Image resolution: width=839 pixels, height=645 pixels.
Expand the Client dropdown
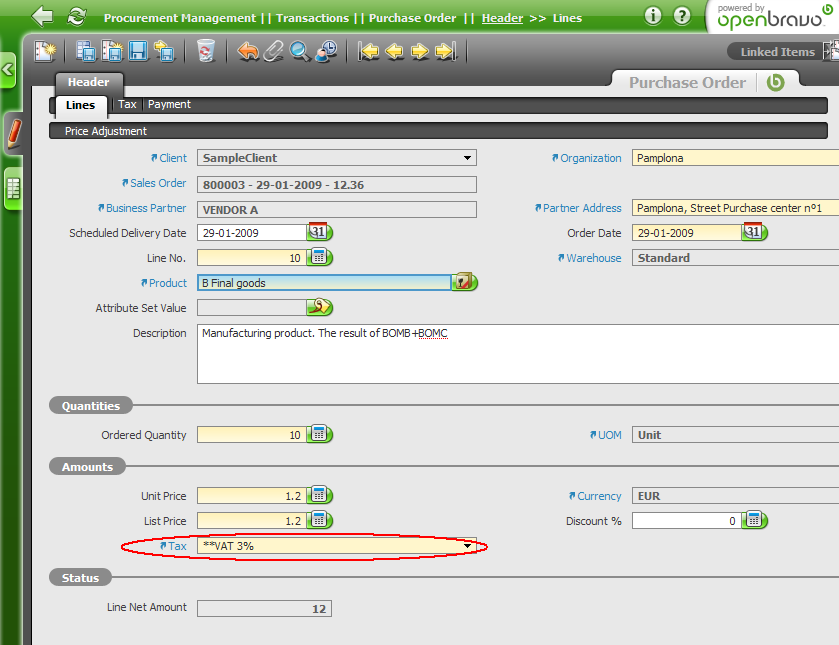(467, 158)
